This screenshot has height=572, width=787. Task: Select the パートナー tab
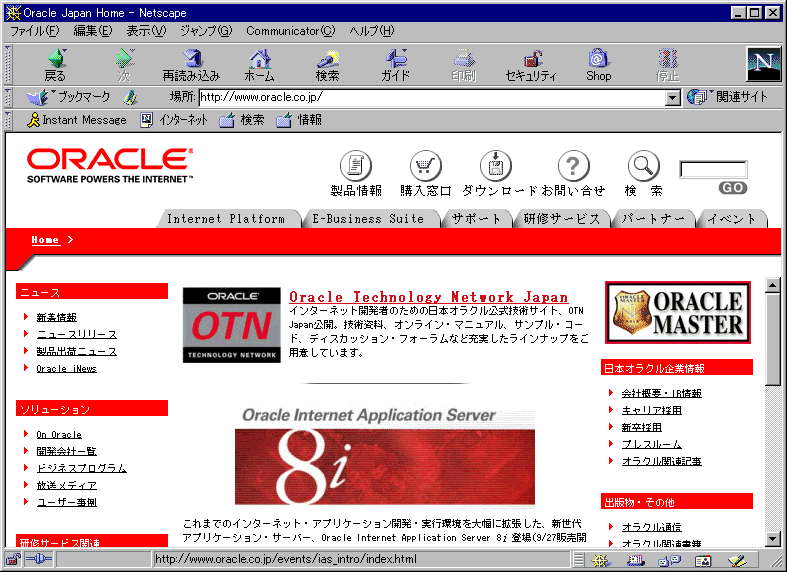click(x=653, y=219)
